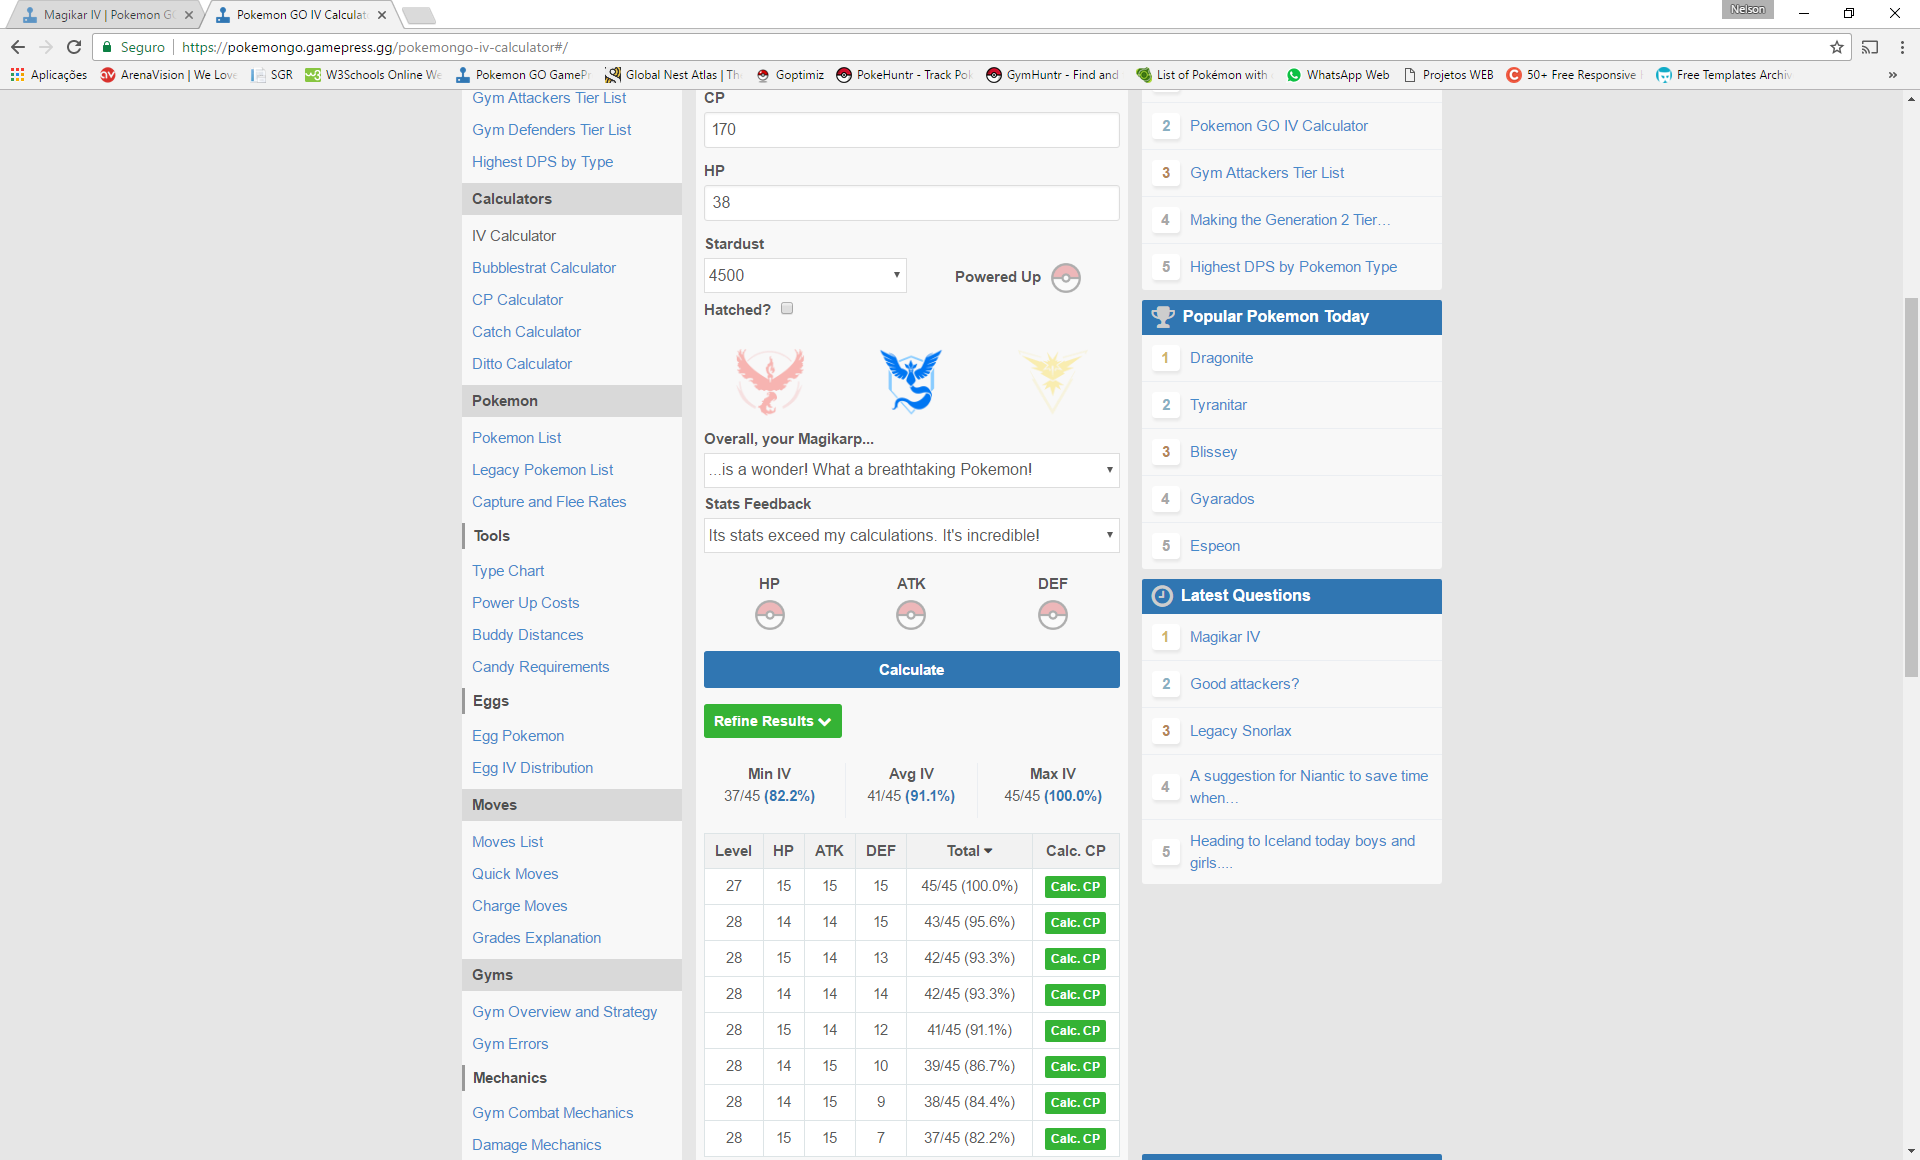The image size is (1920, 1160).
Task: Open the 50+ Free Responsive bookmark
Action: pyautogui.click(x=1572, y=75)
